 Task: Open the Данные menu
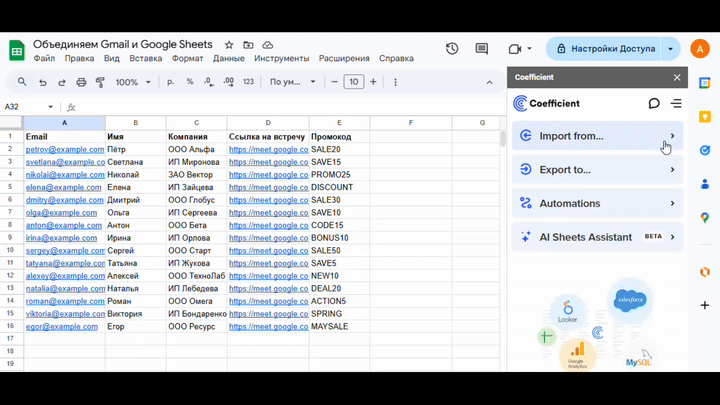[x=229, y=58]
